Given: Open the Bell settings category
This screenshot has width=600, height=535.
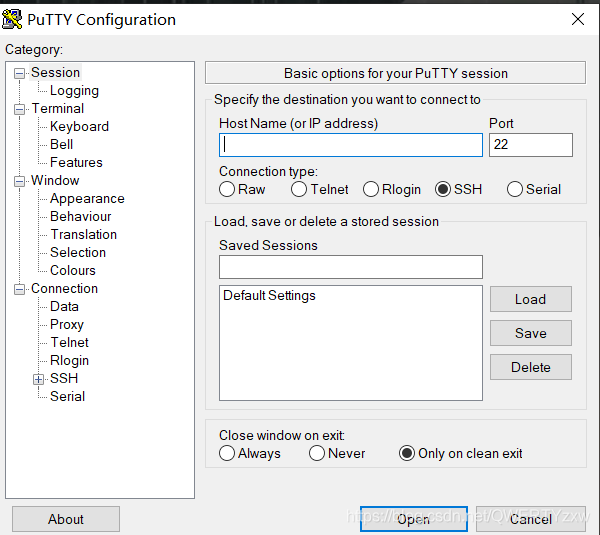Looking at the screenshot, I should pyautogui.click(x=61, y=144).
